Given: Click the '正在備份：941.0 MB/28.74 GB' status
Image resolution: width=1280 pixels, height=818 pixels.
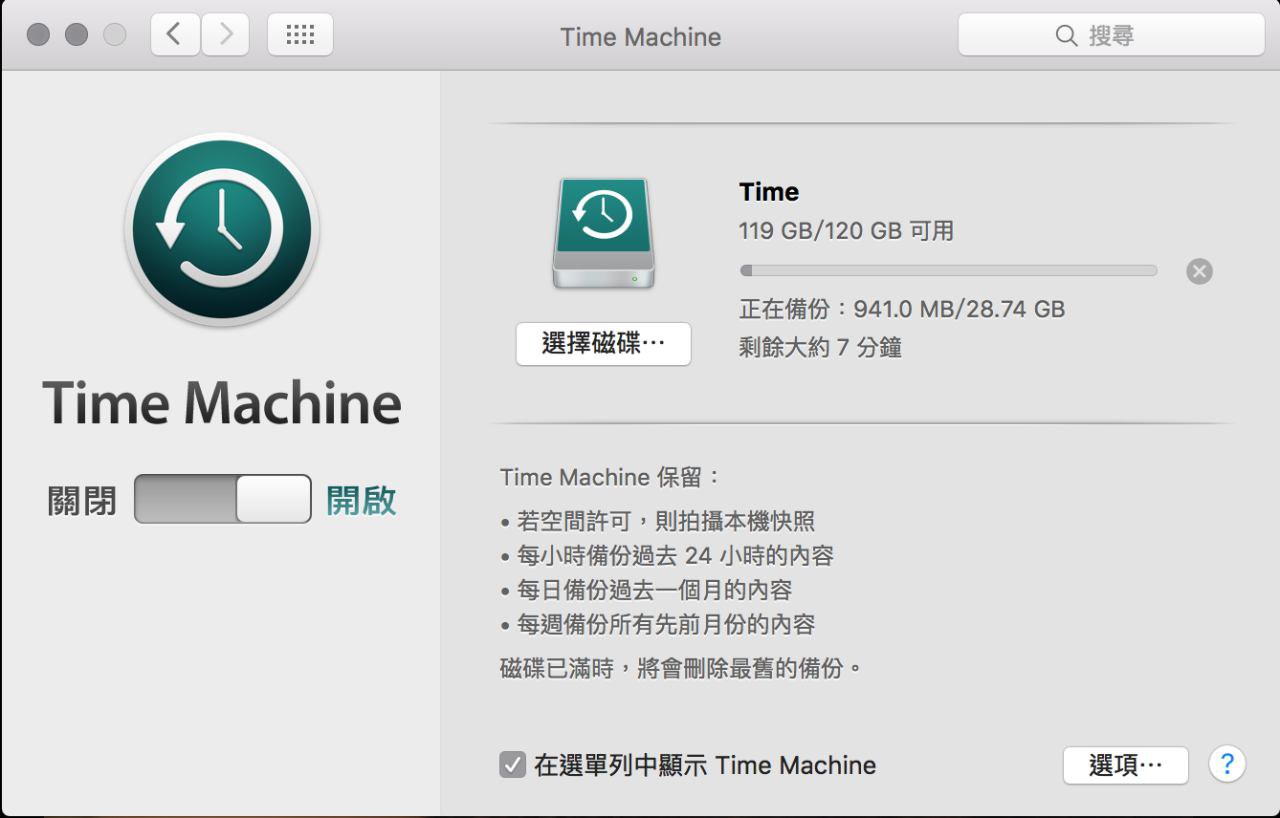Looking at the screenshot, I should (x=902, y=309).
